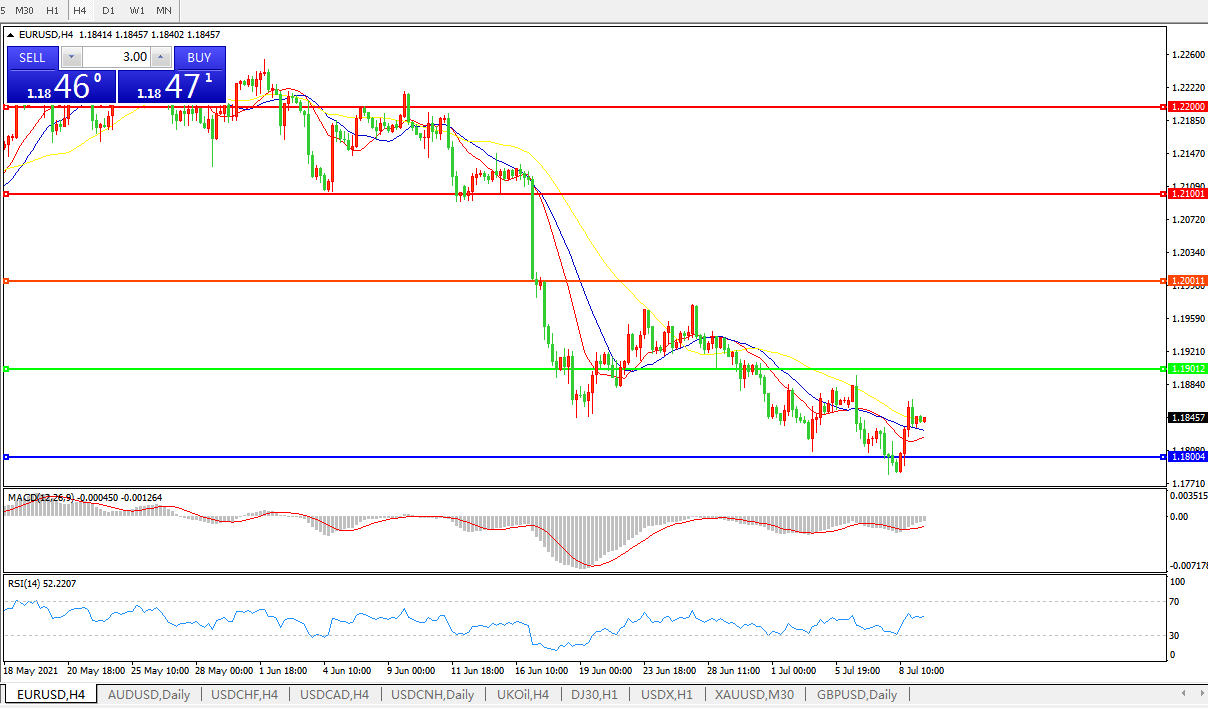Image resolution: width=1208 pixels, height=708 pixels.
Task: Select the MN monthly timeframe
Action: click(x=164, y=10)
